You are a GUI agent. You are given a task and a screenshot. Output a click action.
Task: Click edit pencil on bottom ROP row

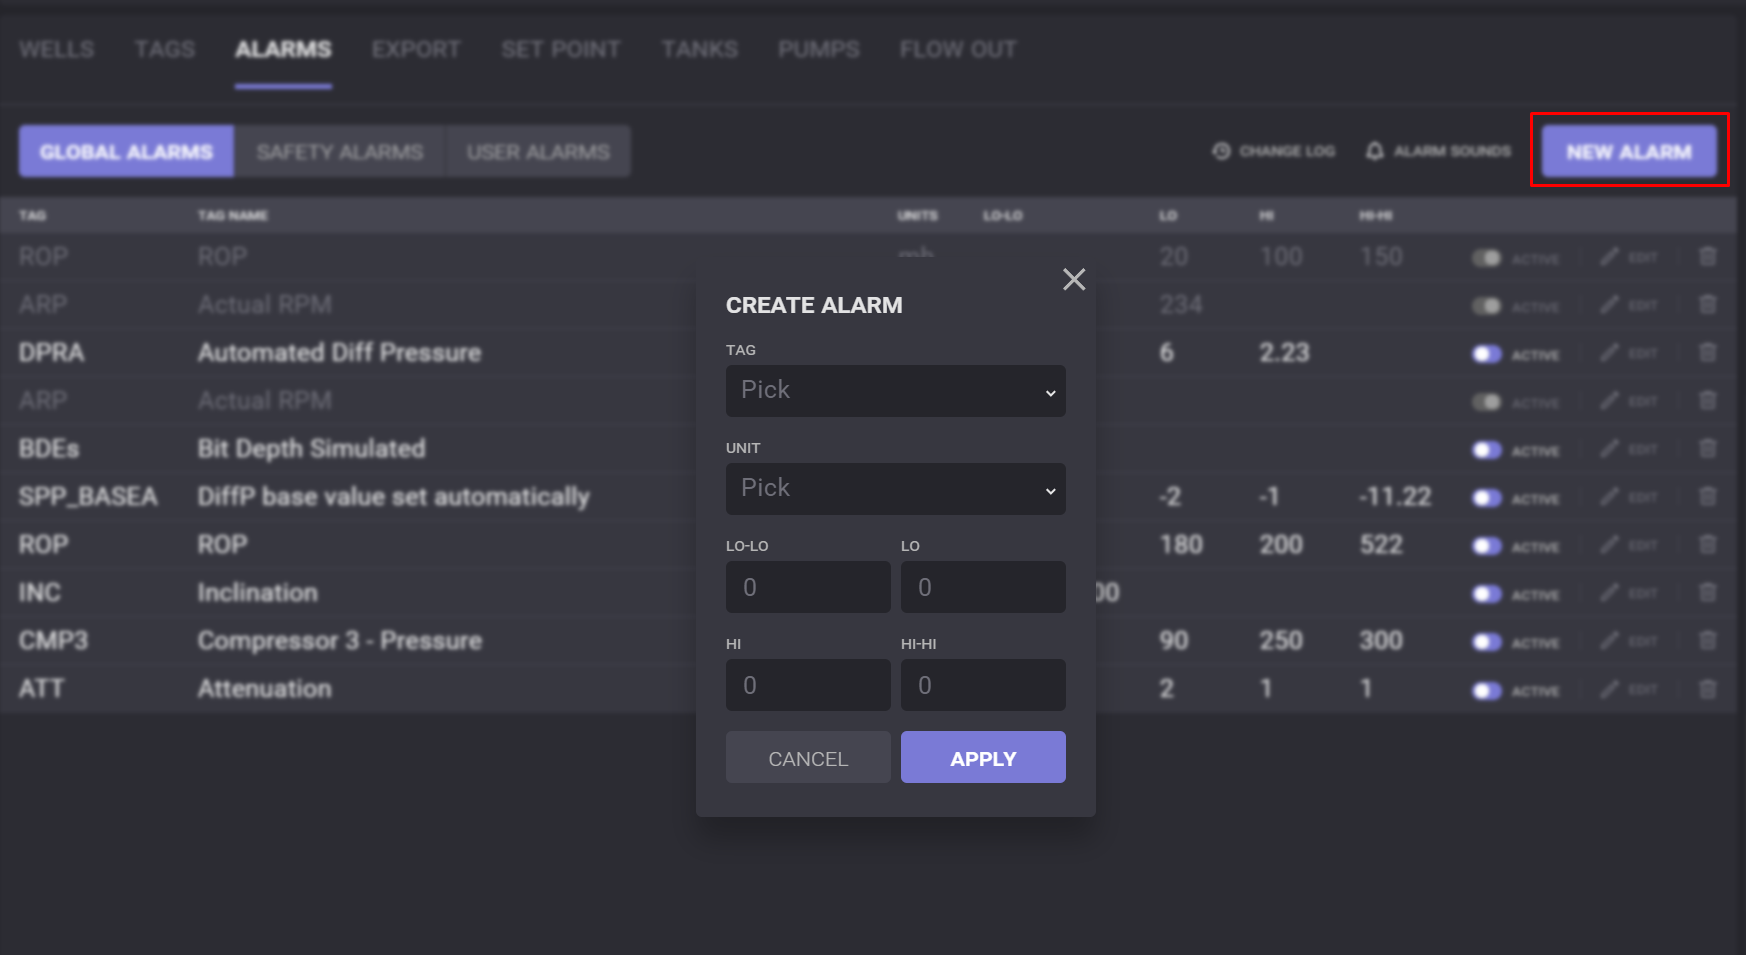coord(1609,545)
